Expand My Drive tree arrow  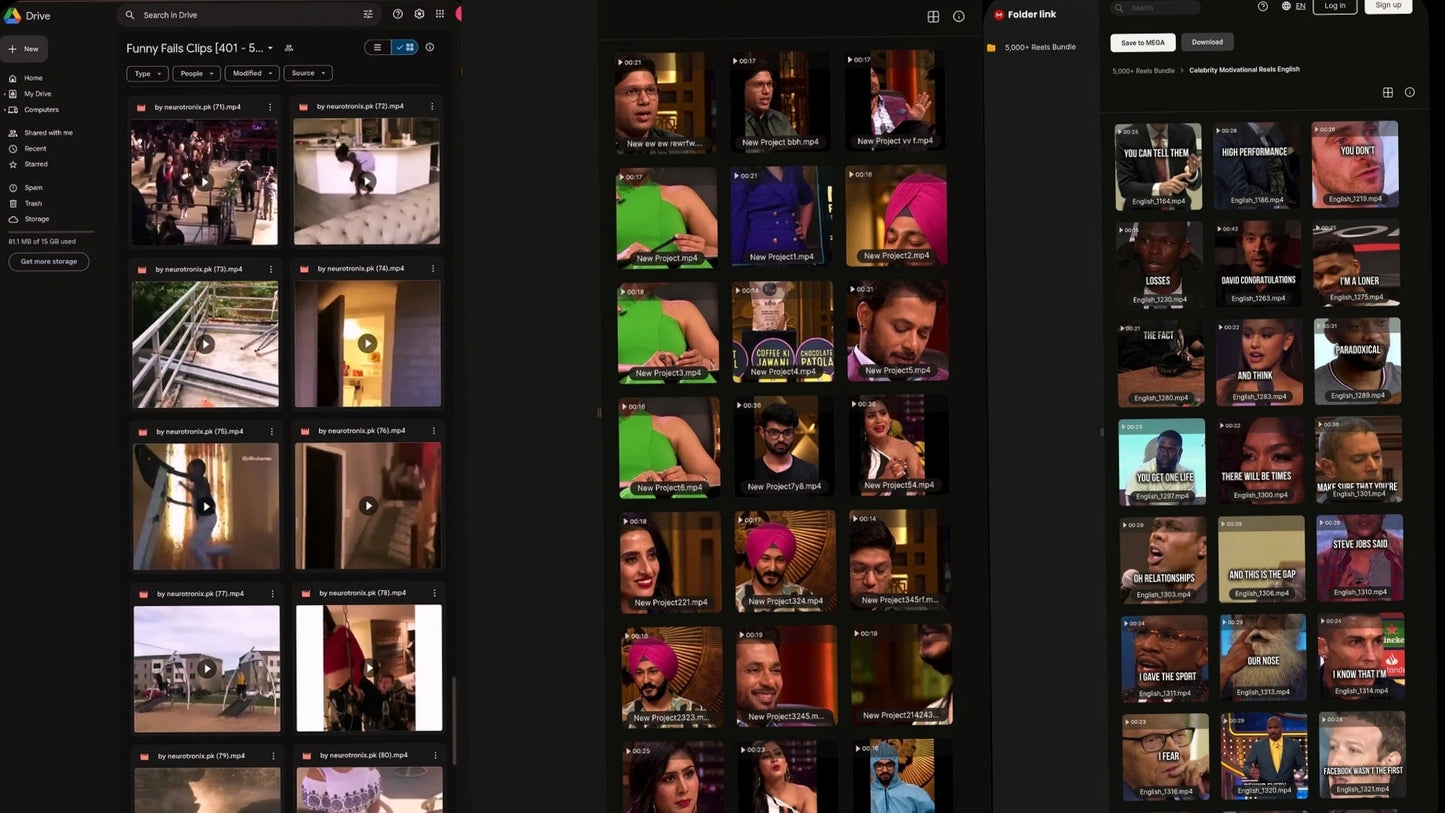pyautogui.click(x=4, y=94)
